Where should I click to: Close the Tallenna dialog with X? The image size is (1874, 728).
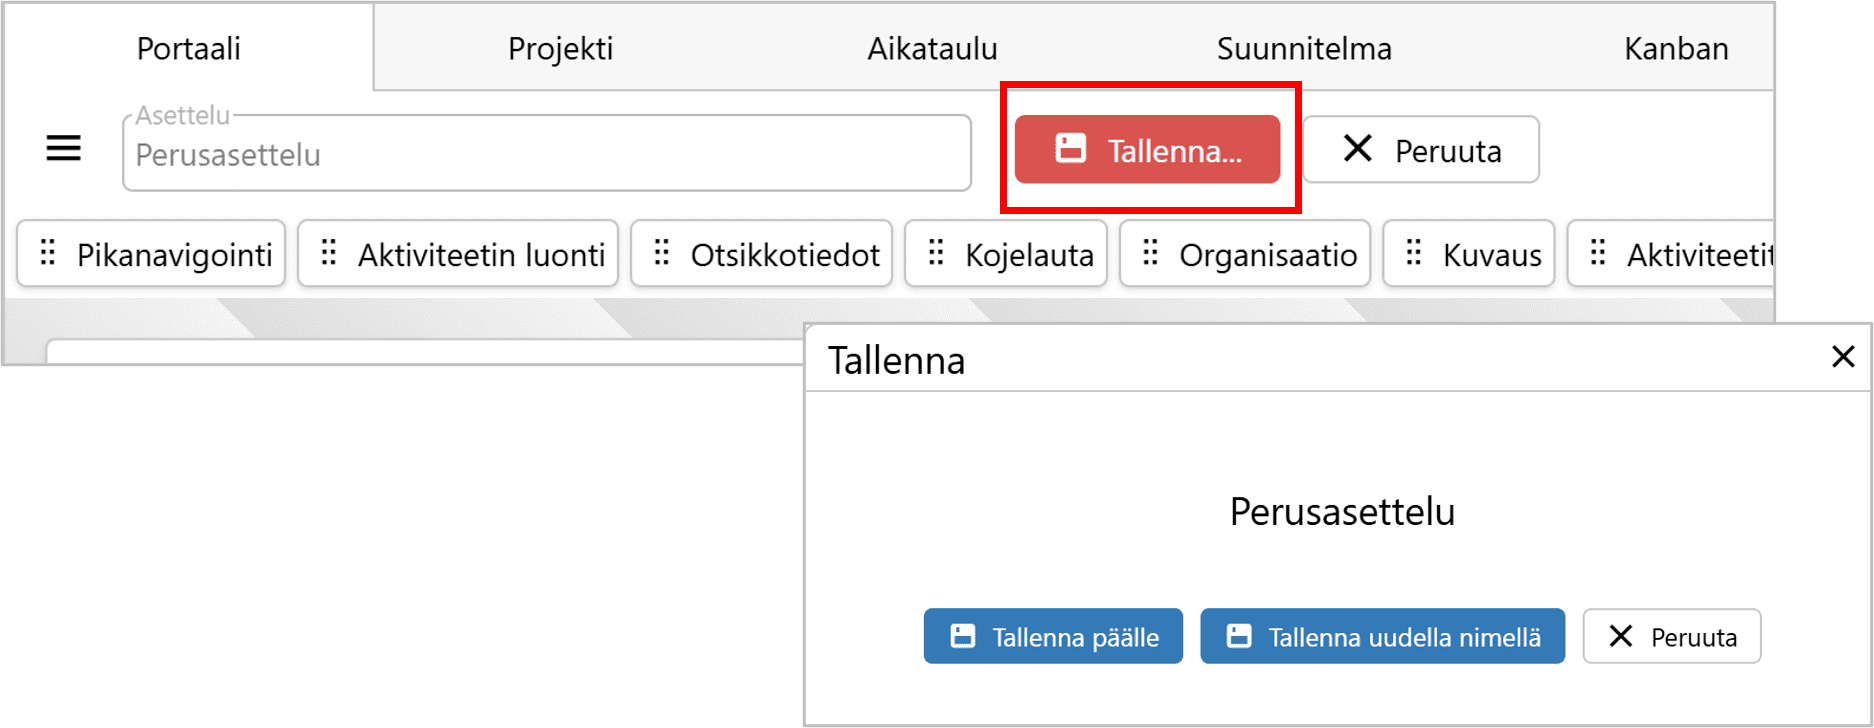coord(1842,357)
